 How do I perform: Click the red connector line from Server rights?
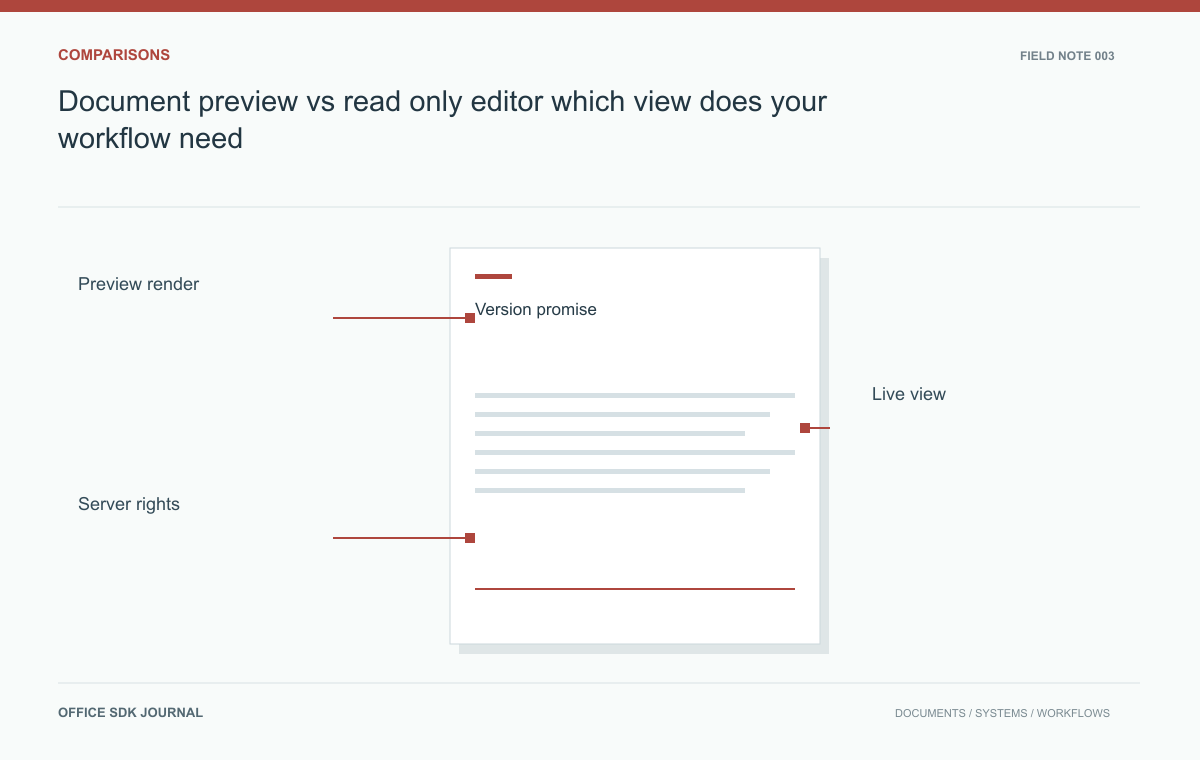coord(399,538)
